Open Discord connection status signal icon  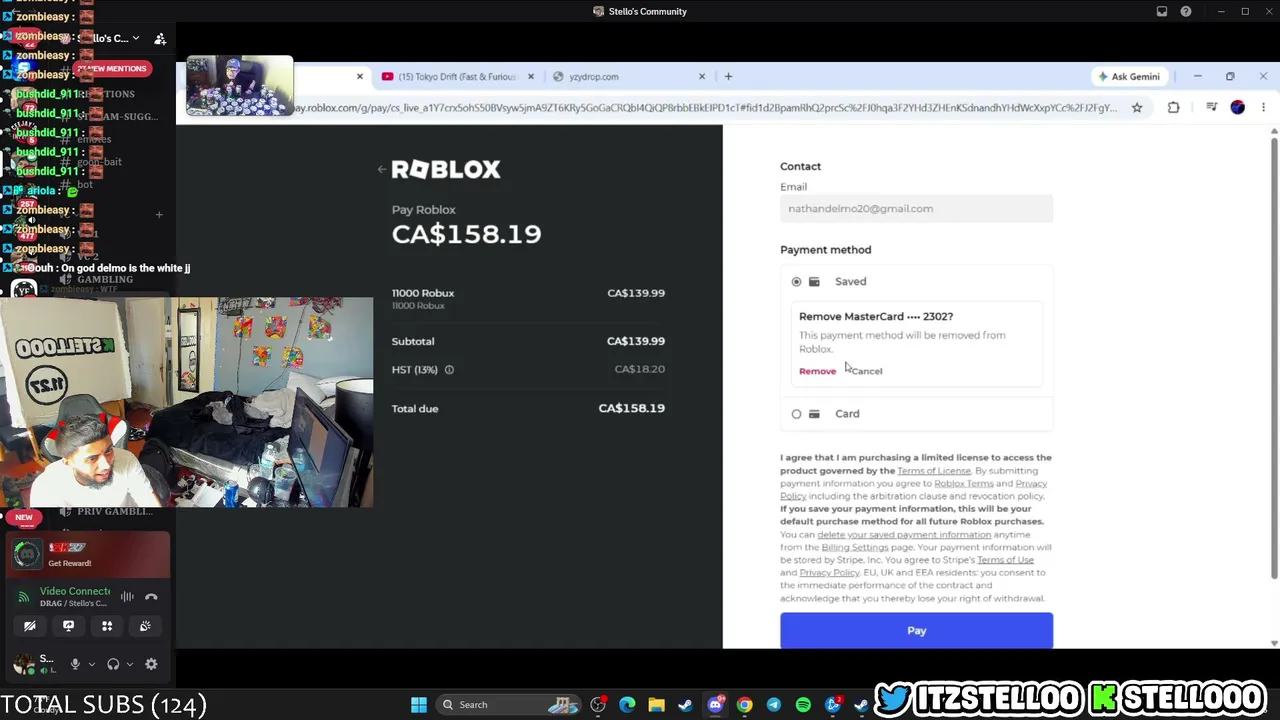[x=24, y=597]
